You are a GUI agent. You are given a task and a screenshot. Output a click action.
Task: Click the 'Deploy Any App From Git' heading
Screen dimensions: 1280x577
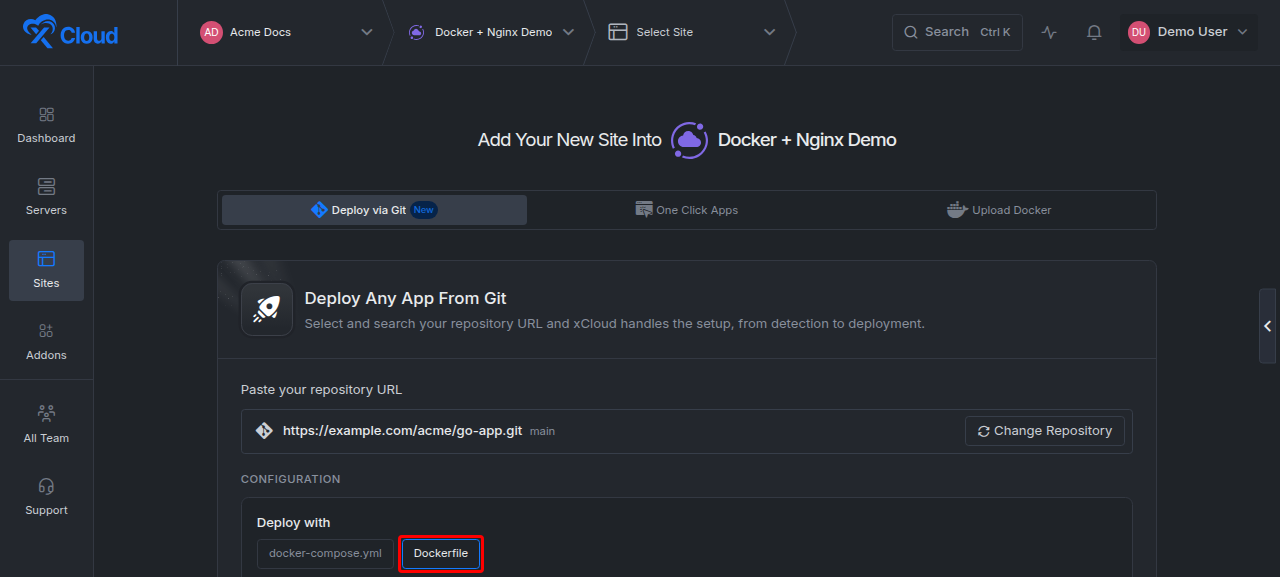(x=405, y=298)
